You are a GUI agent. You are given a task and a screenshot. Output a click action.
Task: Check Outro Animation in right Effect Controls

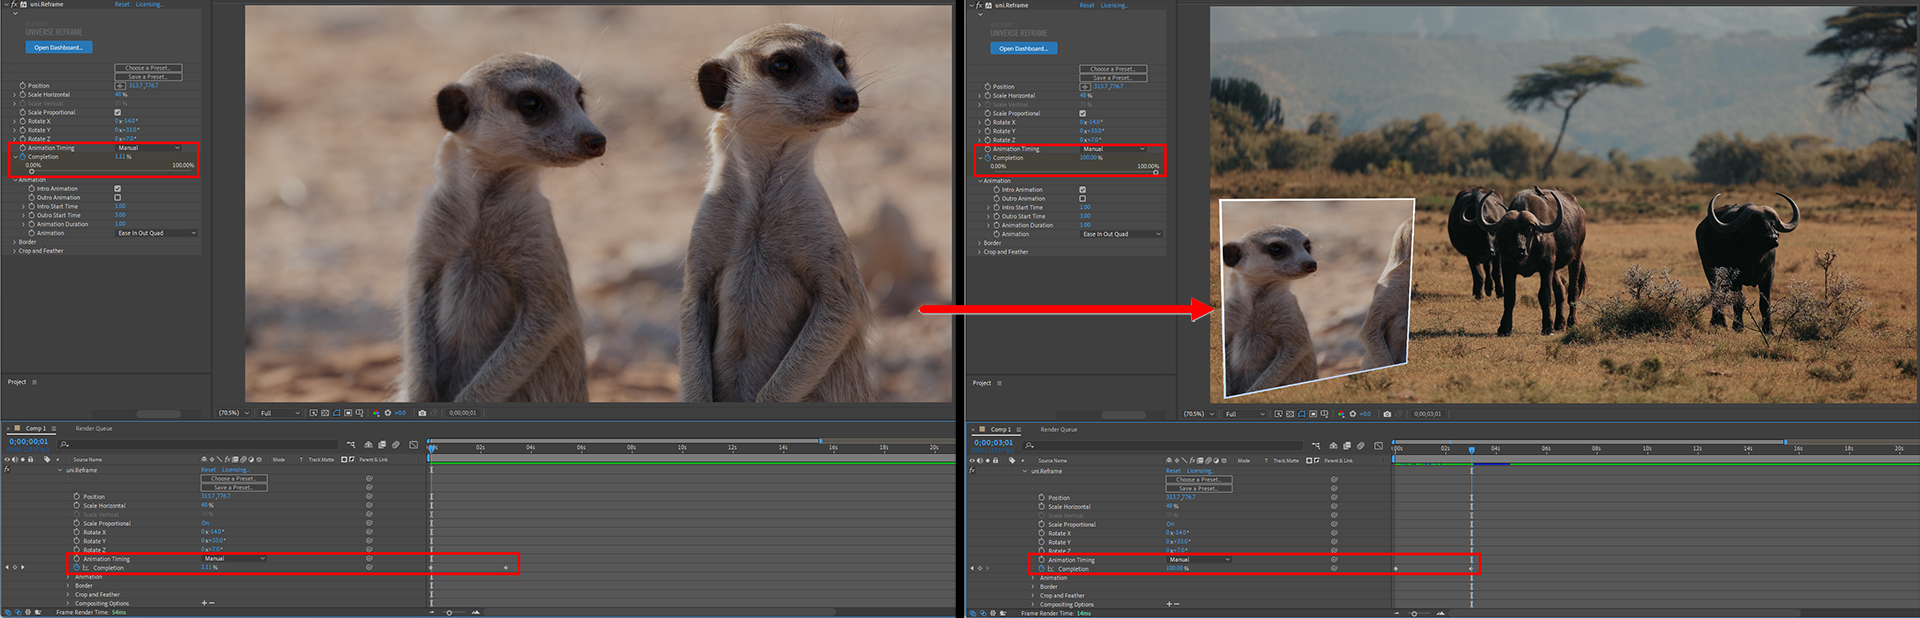click(1083, 198)
